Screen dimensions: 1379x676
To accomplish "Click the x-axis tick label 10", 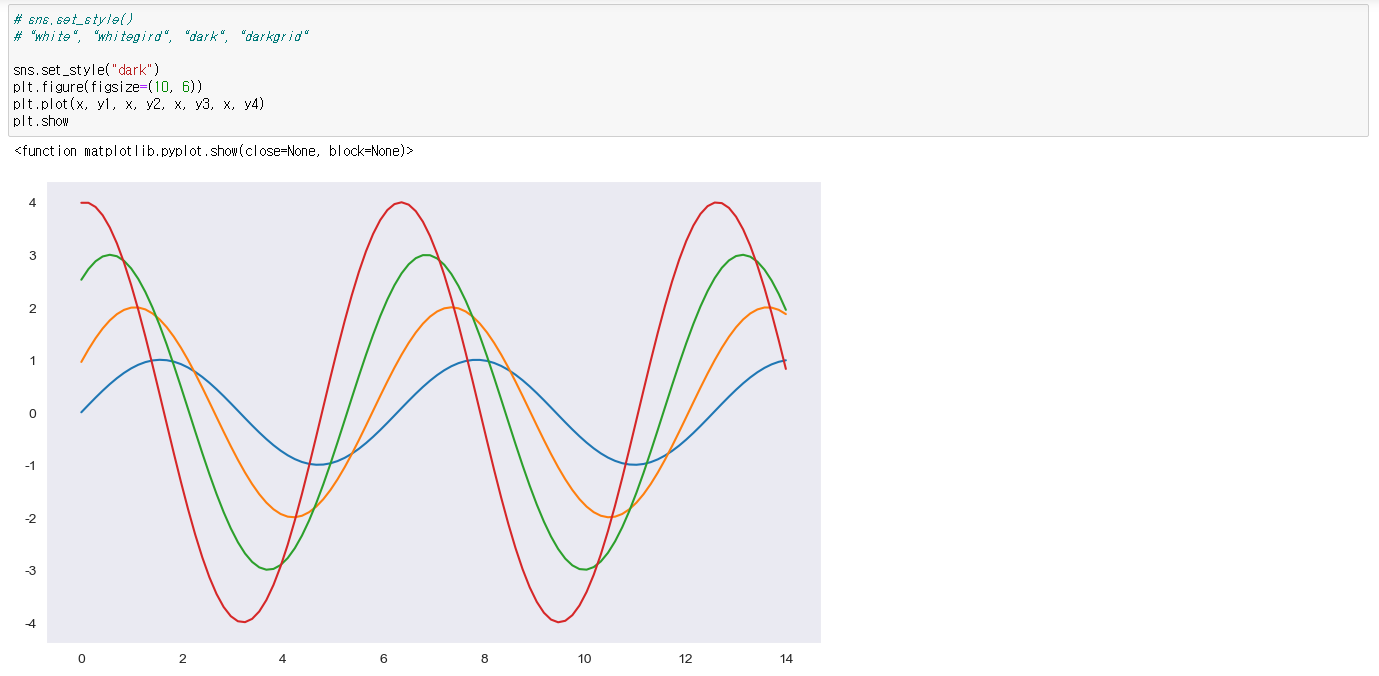I will point(585,659).
